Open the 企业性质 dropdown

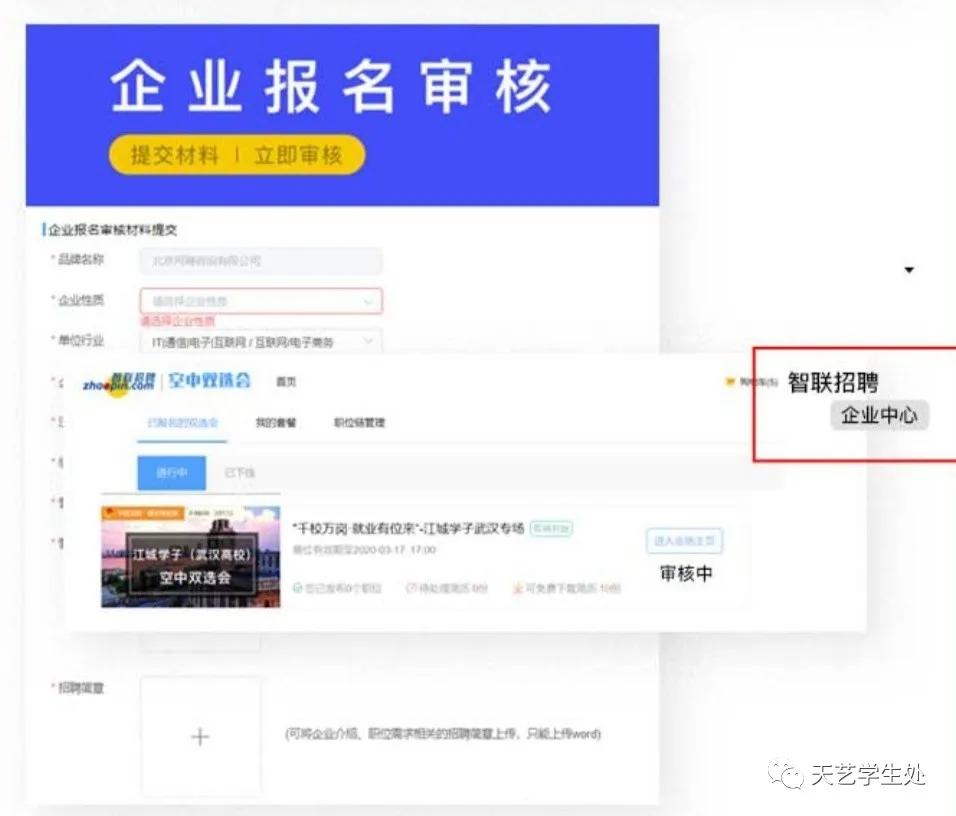click(x=261, y=301)
